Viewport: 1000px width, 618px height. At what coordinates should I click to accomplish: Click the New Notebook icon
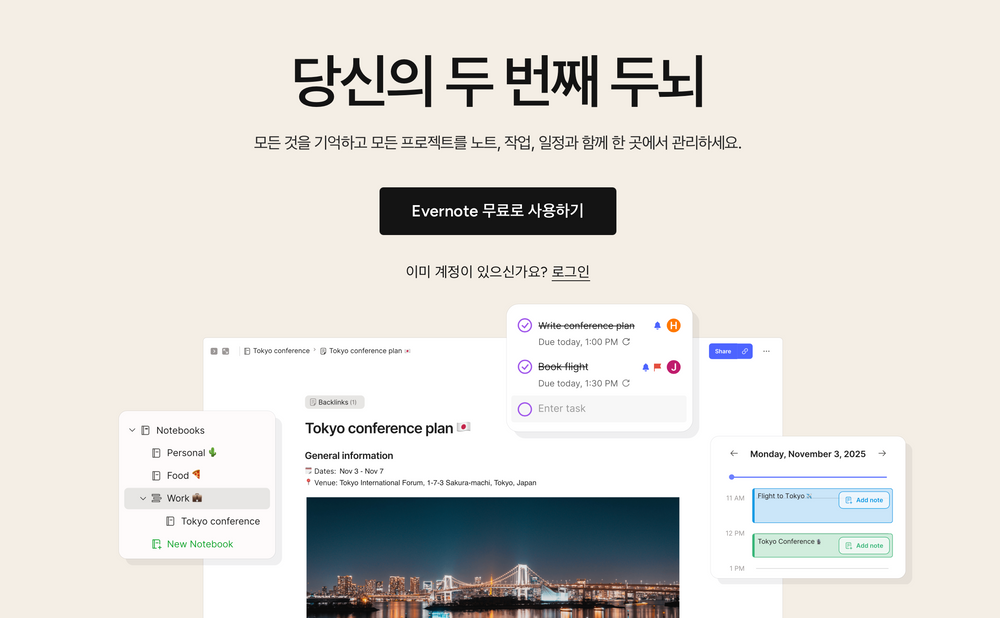point(156,544)
